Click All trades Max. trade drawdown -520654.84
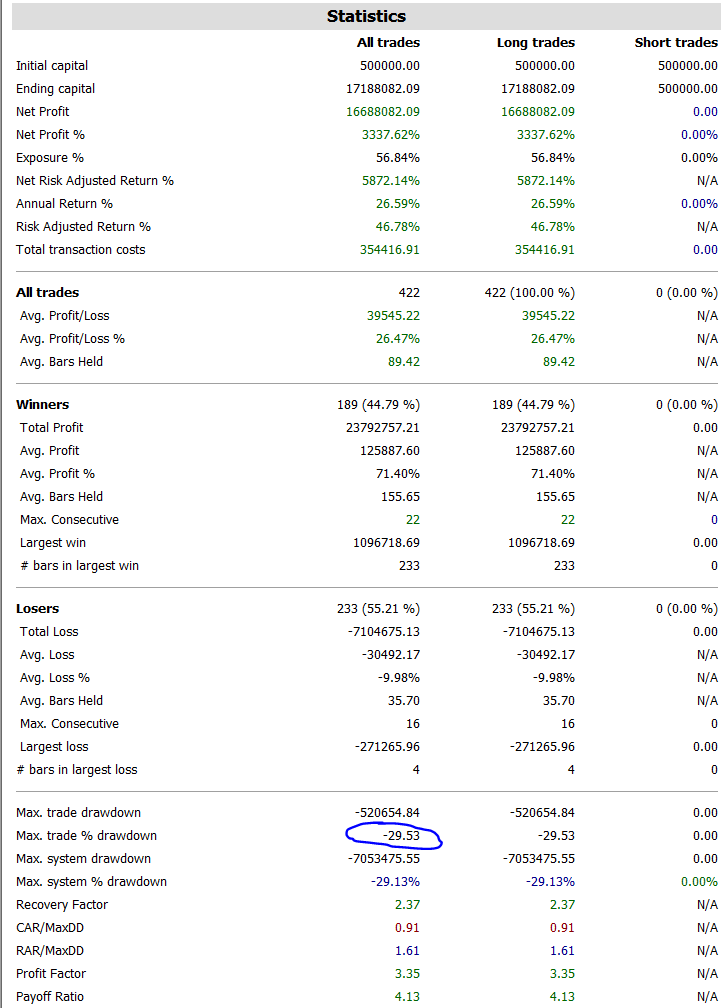The height and width of the screenshot is (1008, 721). coord(387,813)
